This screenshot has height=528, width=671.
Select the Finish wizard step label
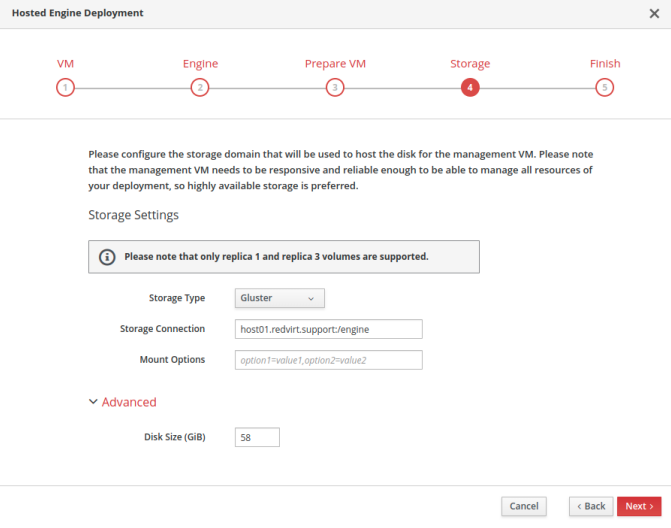coord(605,64)
